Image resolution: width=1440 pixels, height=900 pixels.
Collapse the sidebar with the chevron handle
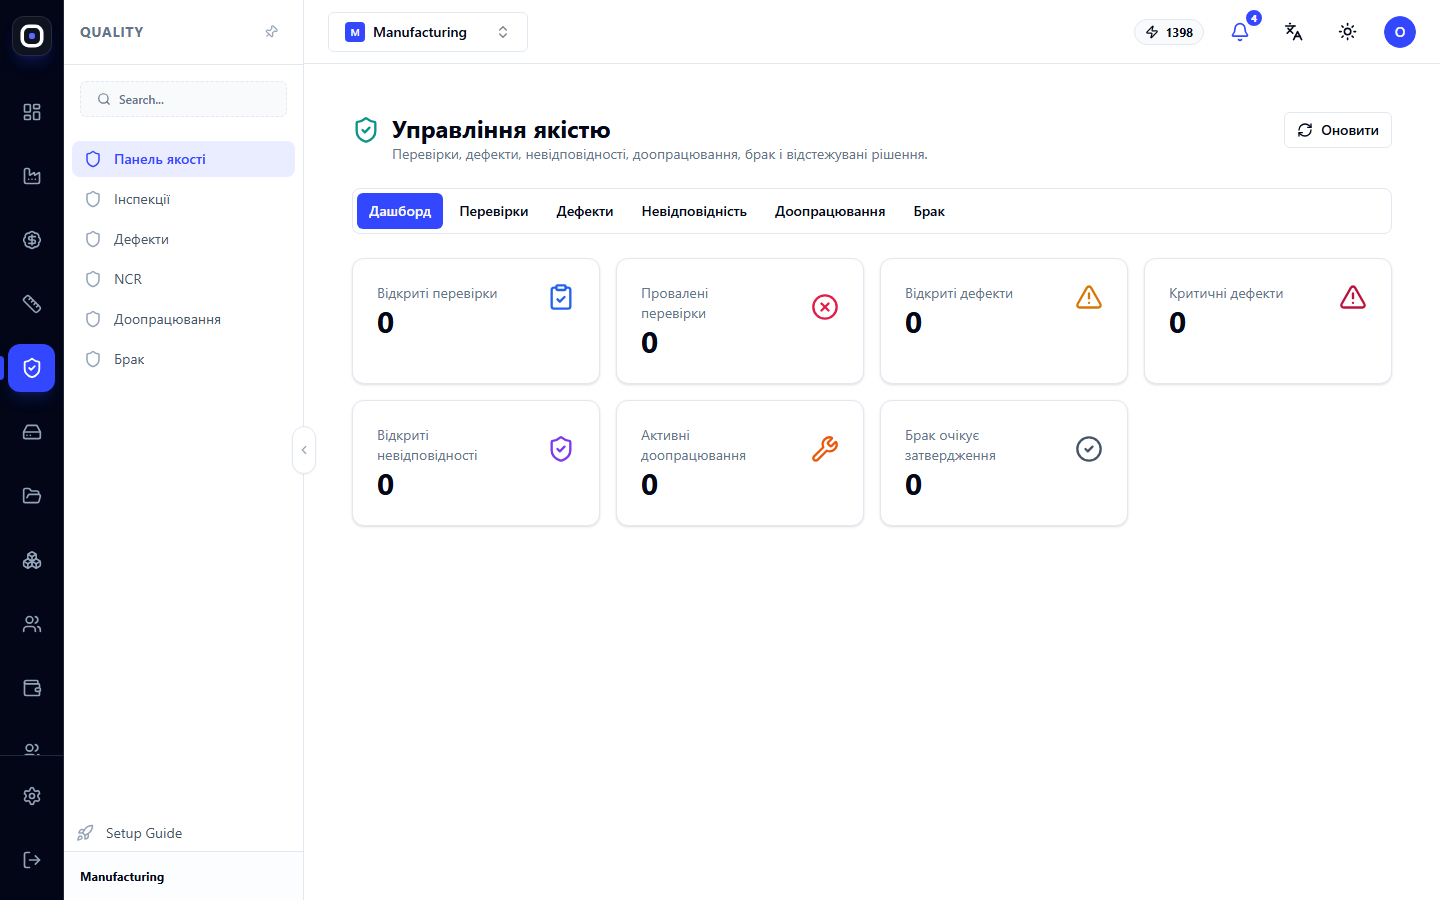pyautogui.click(x=304, y=450)
